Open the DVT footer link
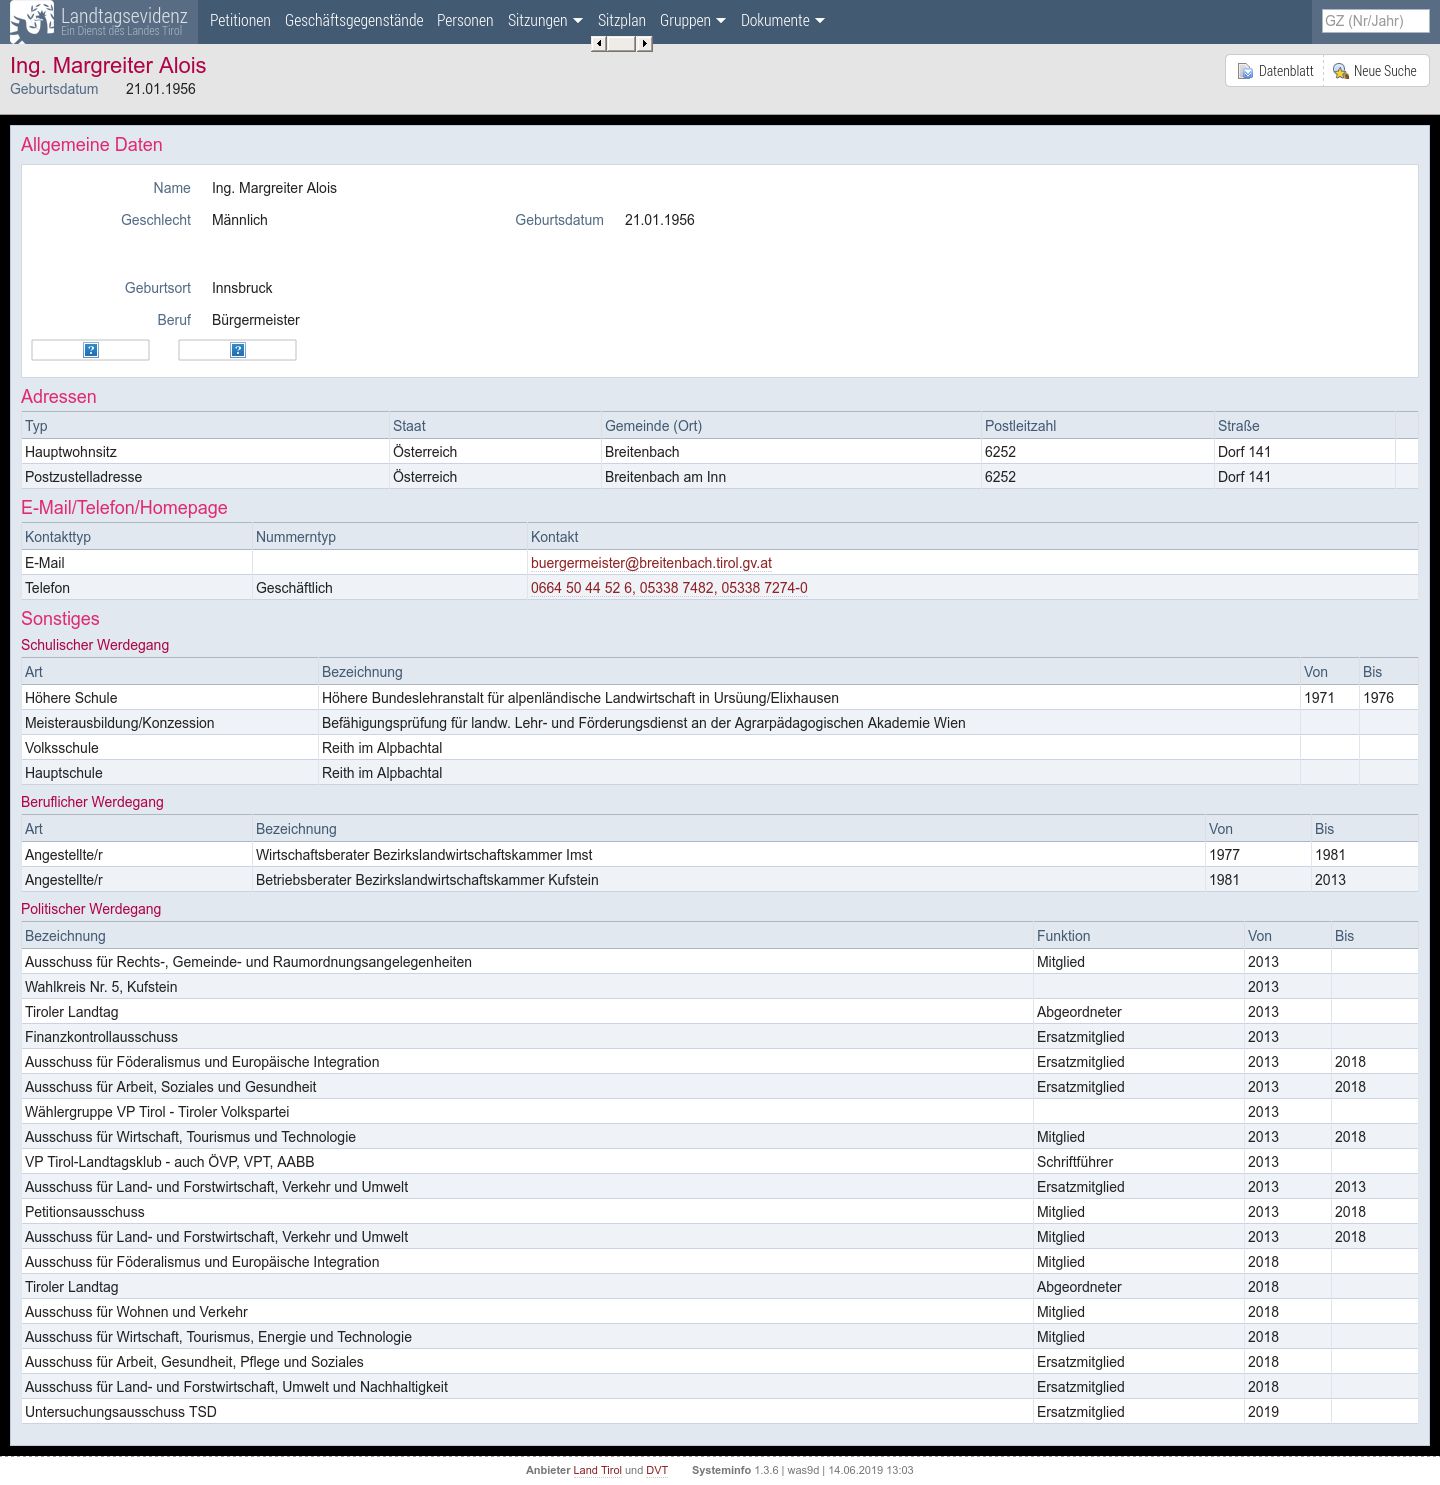This screenshot has width=1440, height=1485. click(657, 1470)
